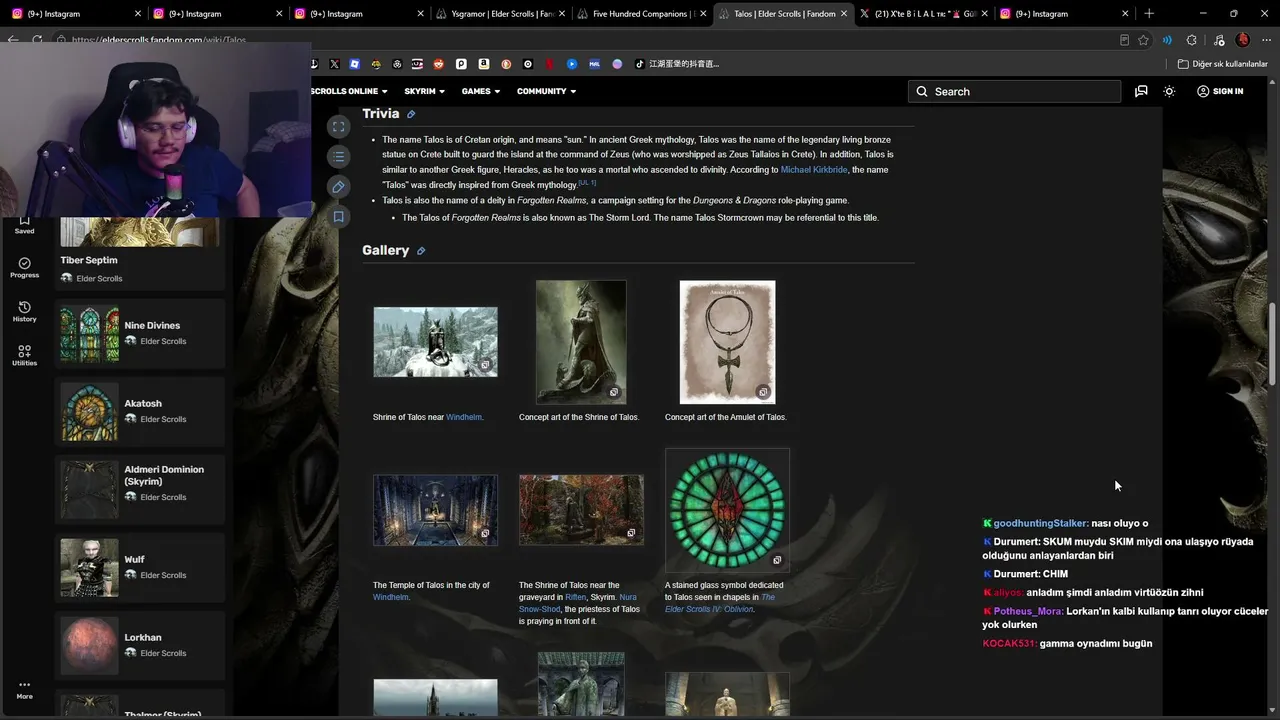1280x720 pixels.
Task: Click chat username Potheus_Mora
Action: click(1028, 611)
